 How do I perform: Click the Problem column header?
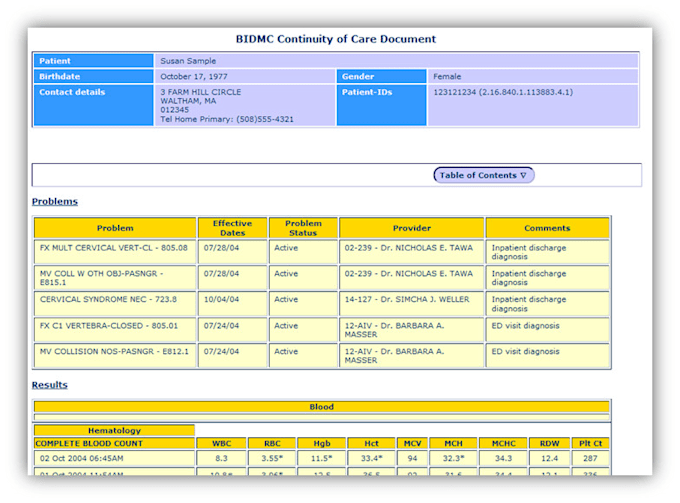point(115,228)
